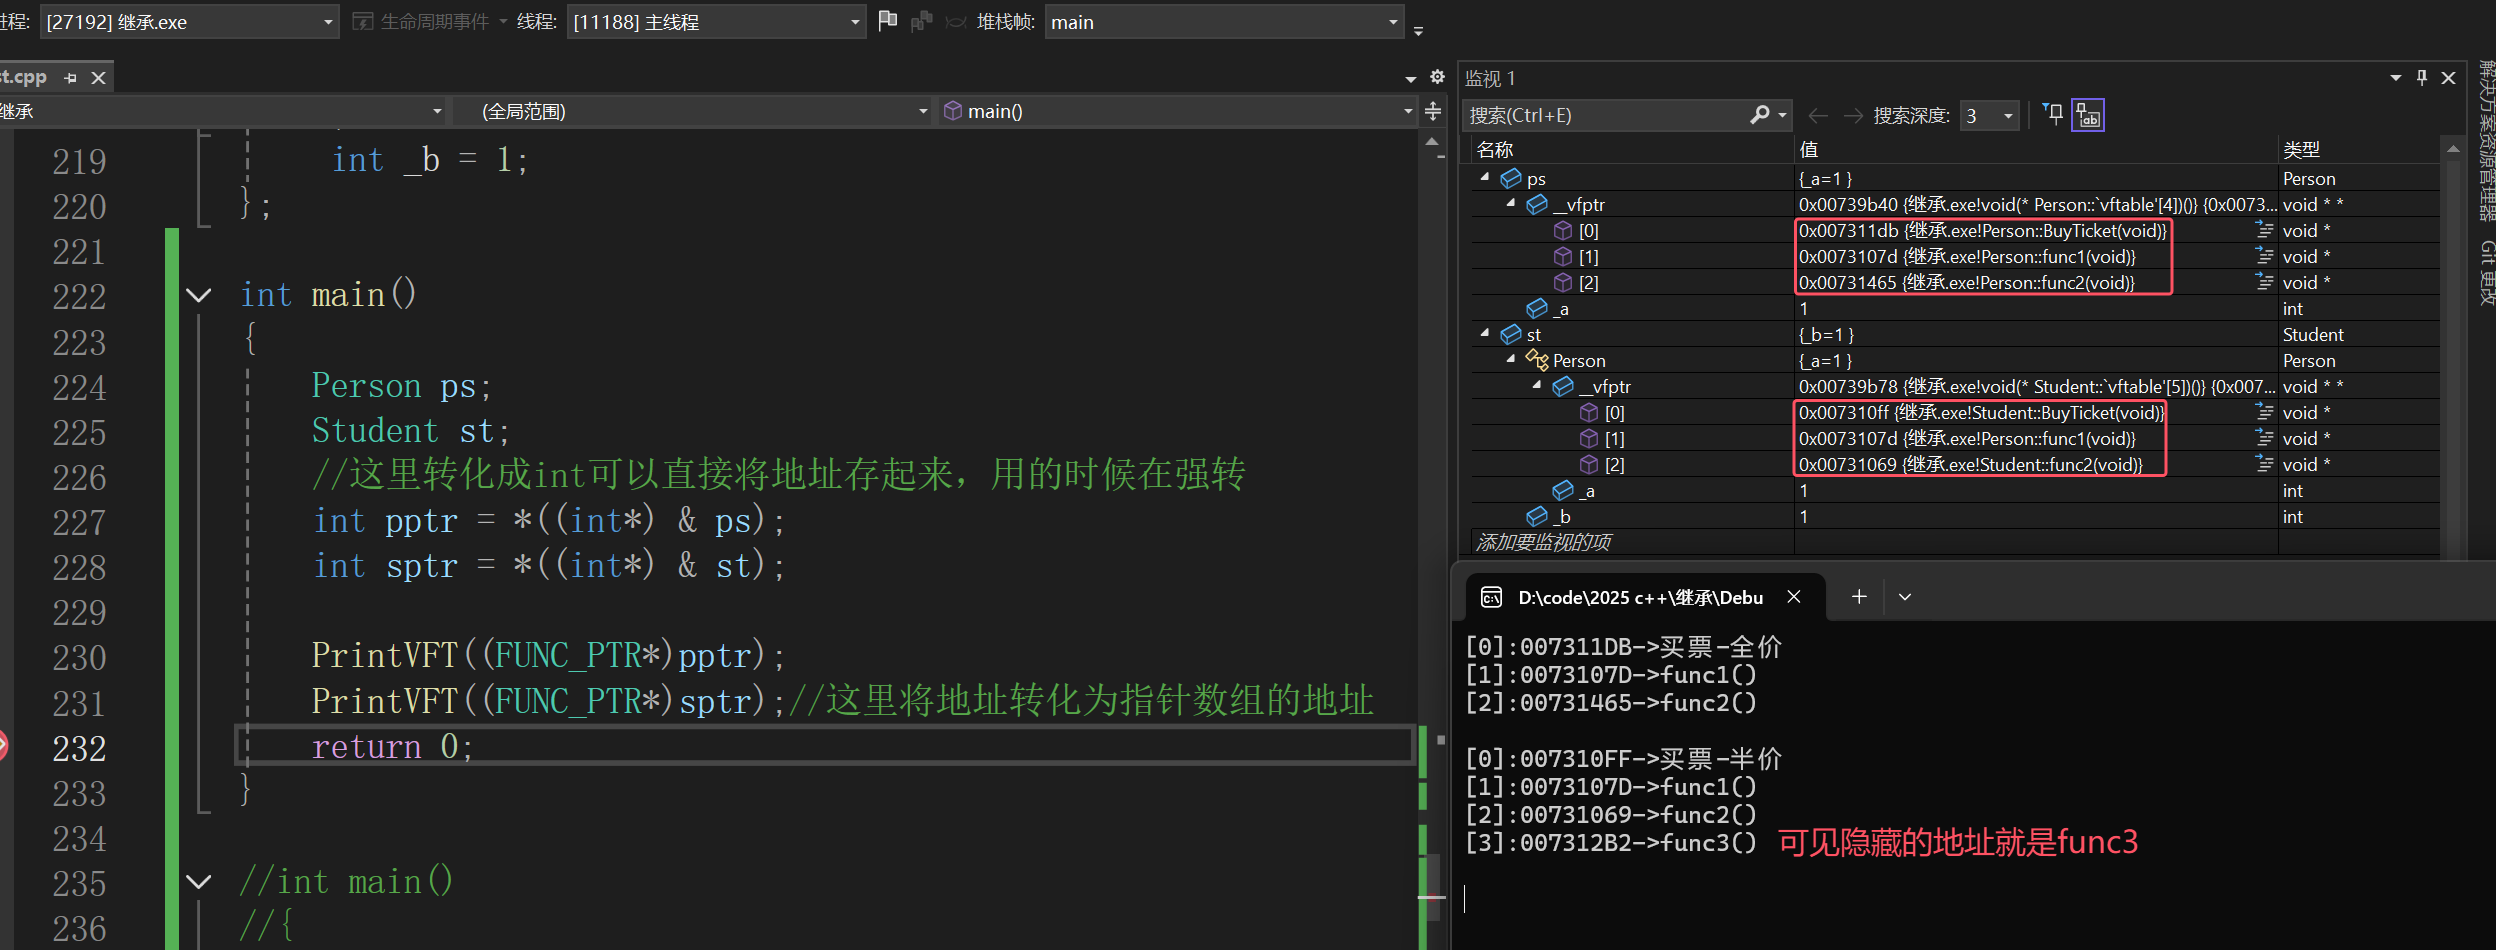Click the editor scroll-up arrow
2496x950 pixels.
click(1432, 143)
